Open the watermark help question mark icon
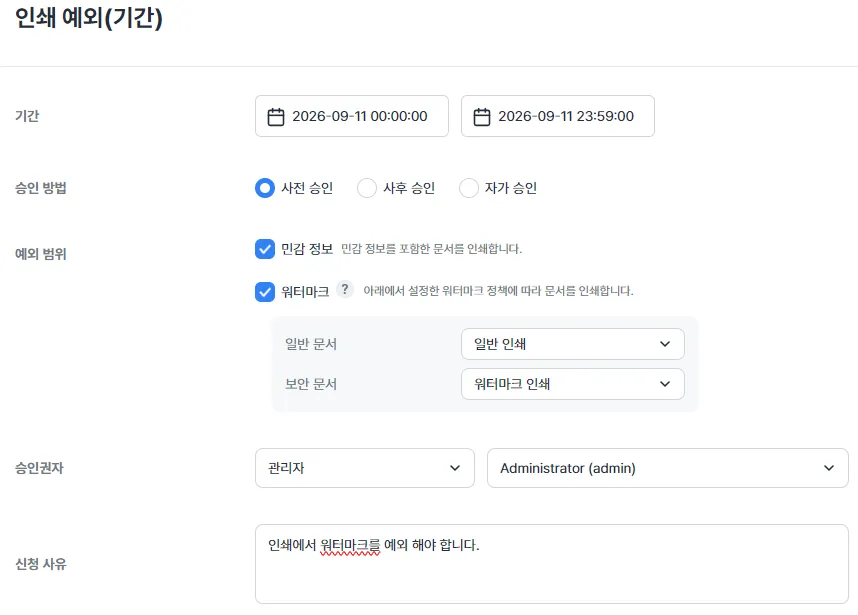 pos(345,289)
